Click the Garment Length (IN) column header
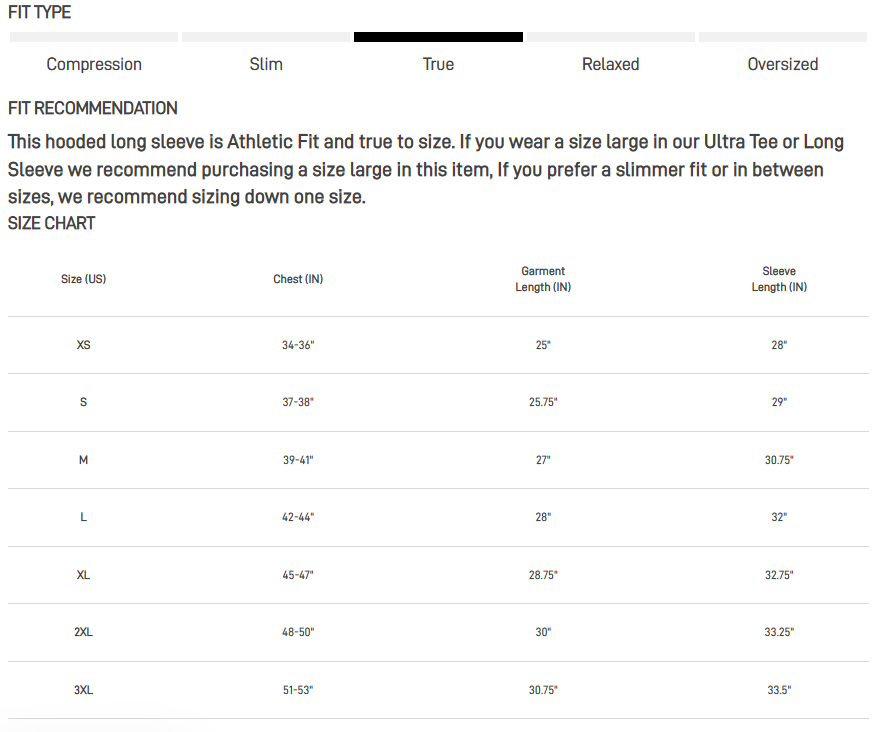 (543, 279)
